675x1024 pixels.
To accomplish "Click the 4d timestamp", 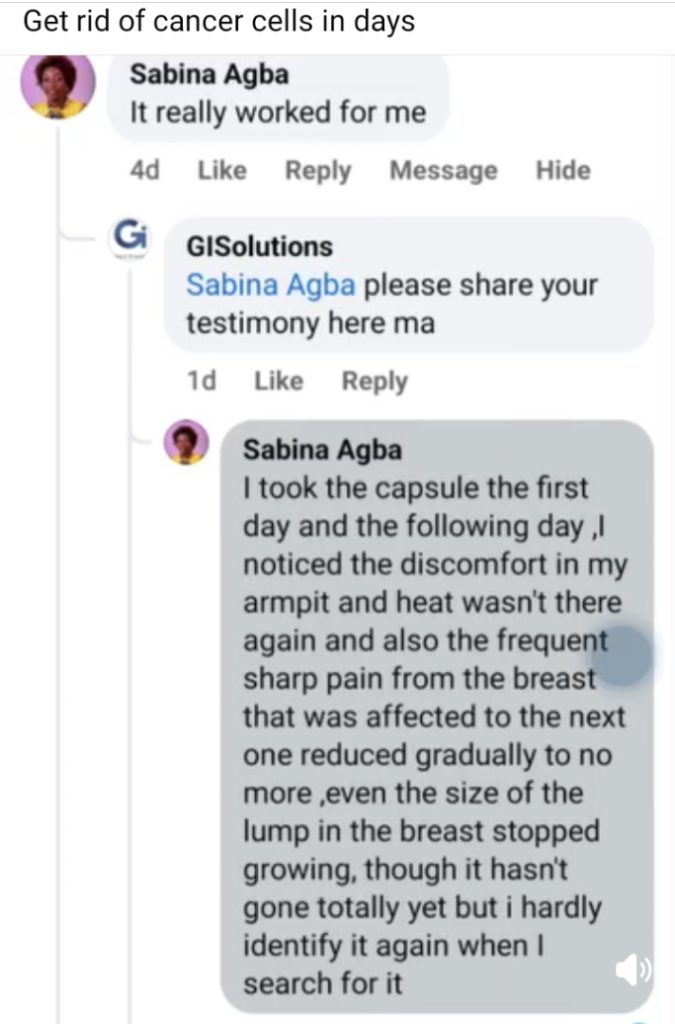I will (x=145, y=171).
